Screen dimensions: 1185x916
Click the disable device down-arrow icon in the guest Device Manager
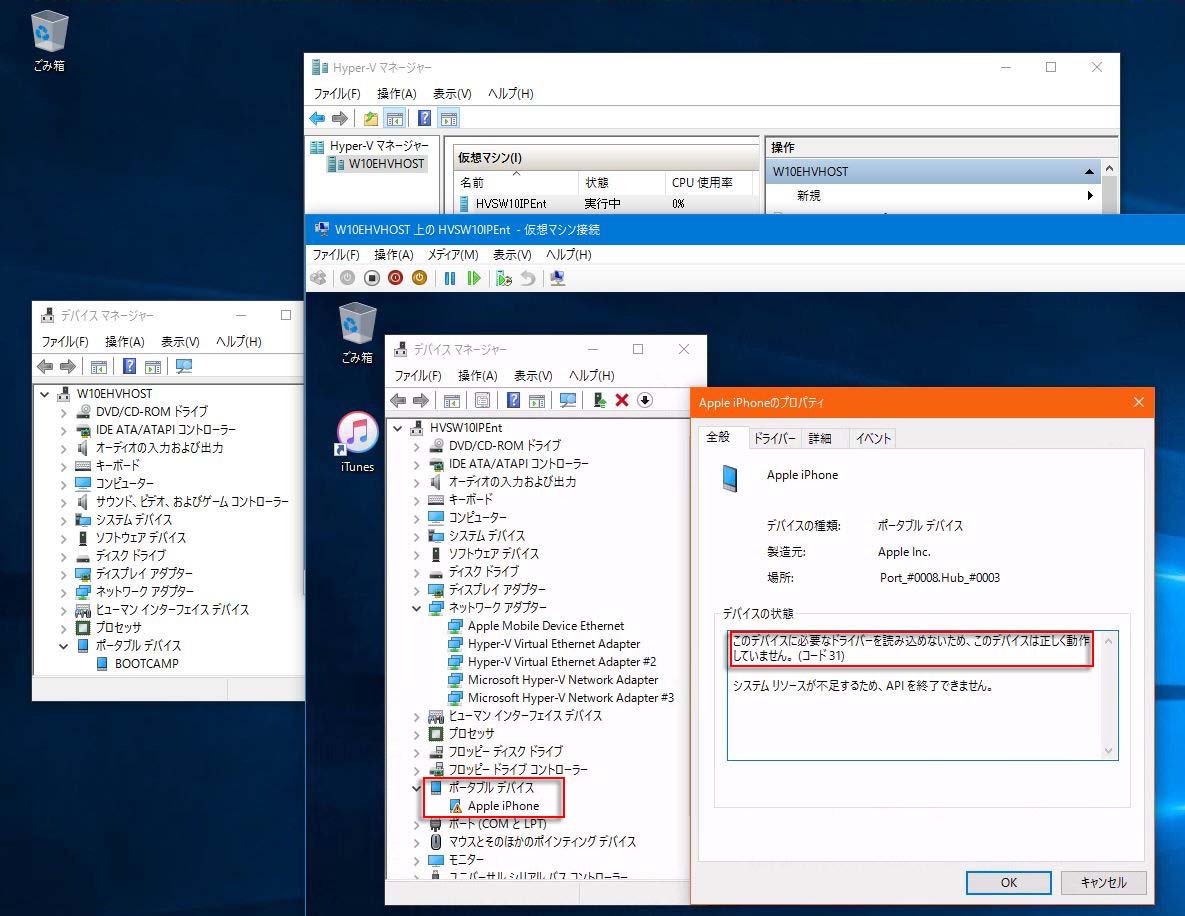(645, 400)
